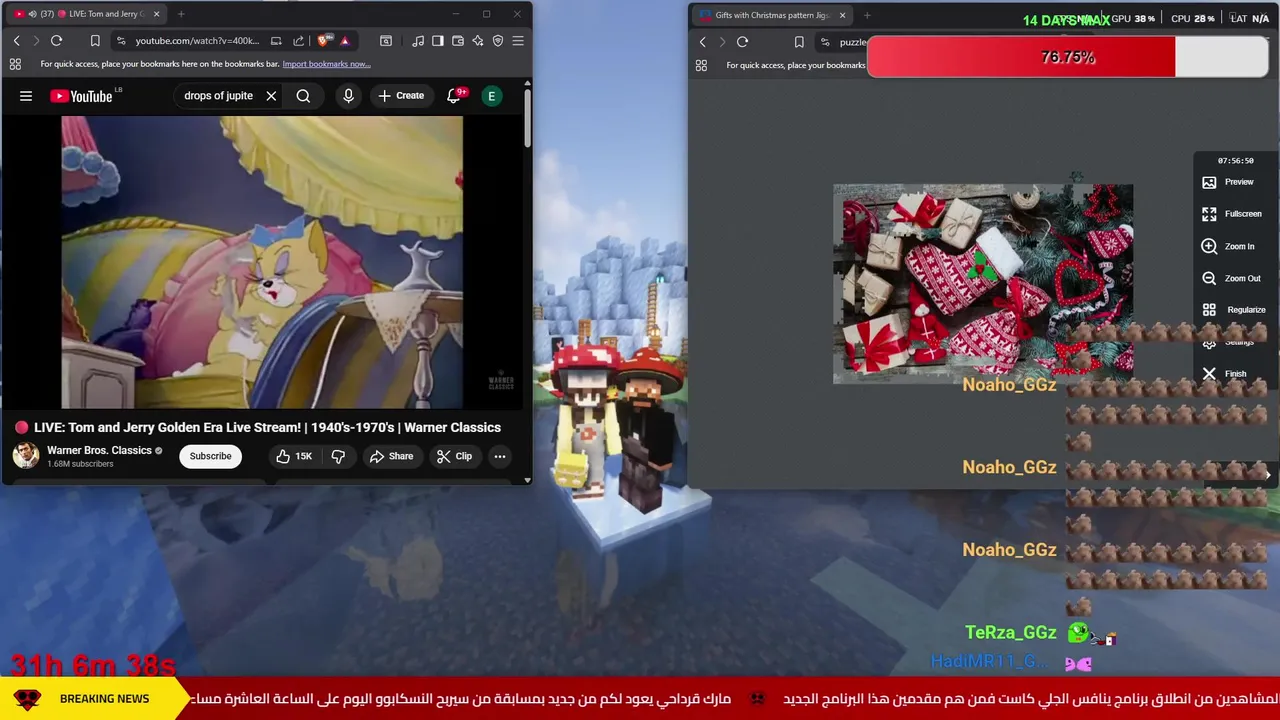Click the scroll down arrow in YouTube window
This screenshot has height=720, width=1280.
pos(527,480)
